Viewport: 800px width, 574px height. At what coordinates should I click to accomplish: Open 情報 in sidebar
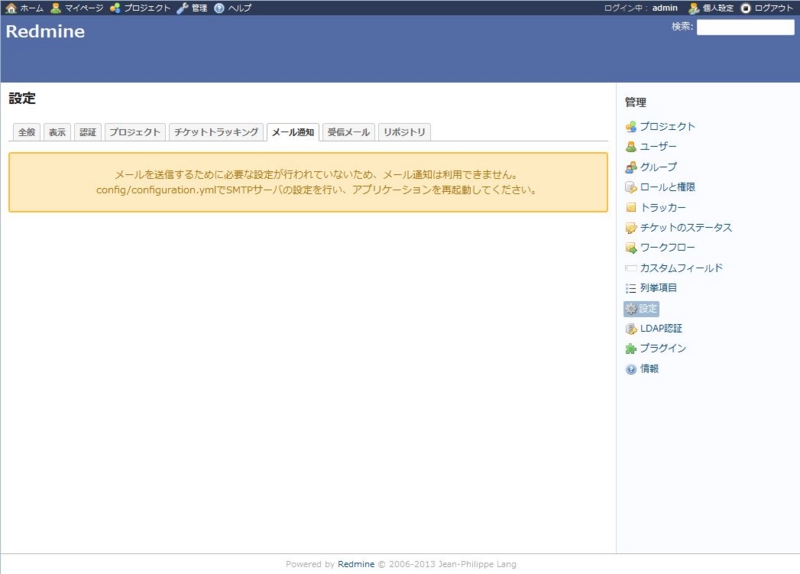(649, 369)
